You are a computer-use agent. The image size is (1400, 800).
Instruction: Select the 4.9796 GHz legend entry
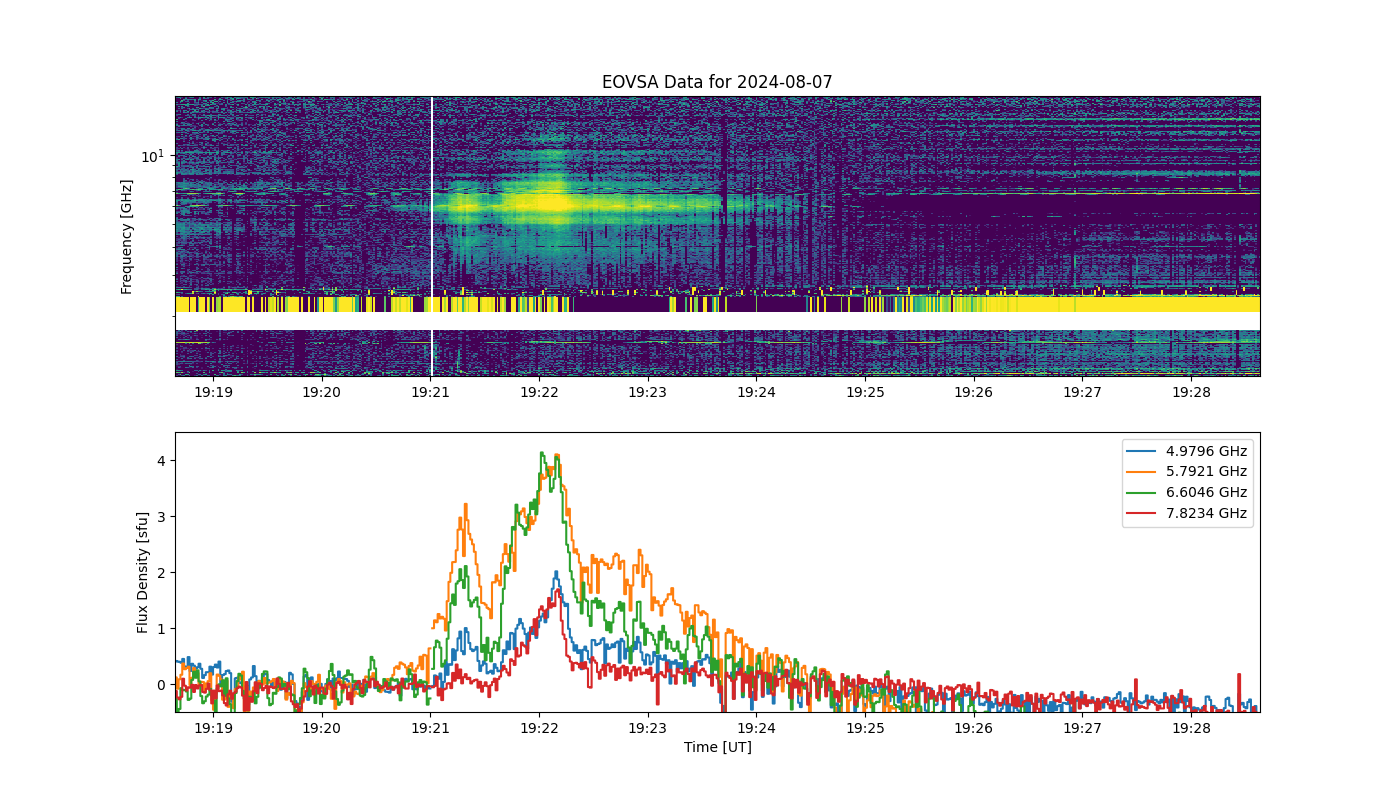point(1187,451)
